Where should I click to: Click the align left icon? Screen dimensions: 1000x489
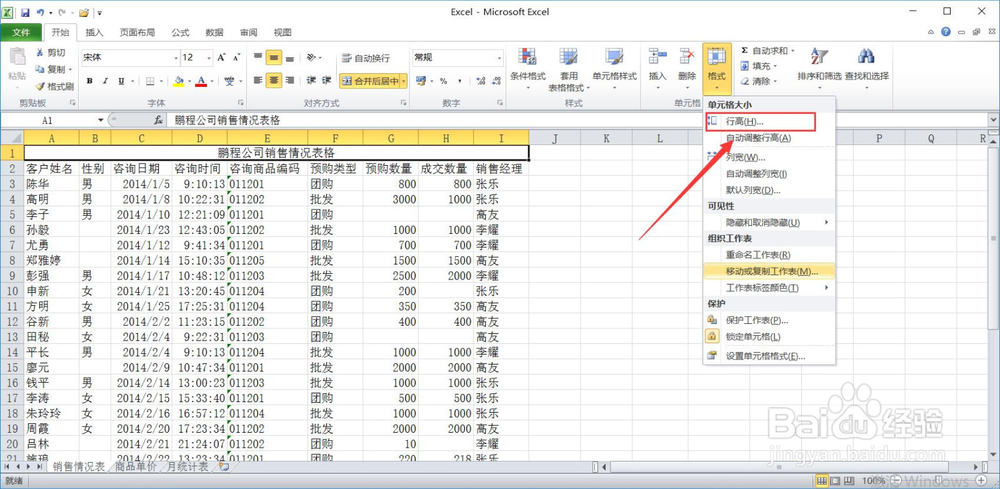(x=258, y=80)
